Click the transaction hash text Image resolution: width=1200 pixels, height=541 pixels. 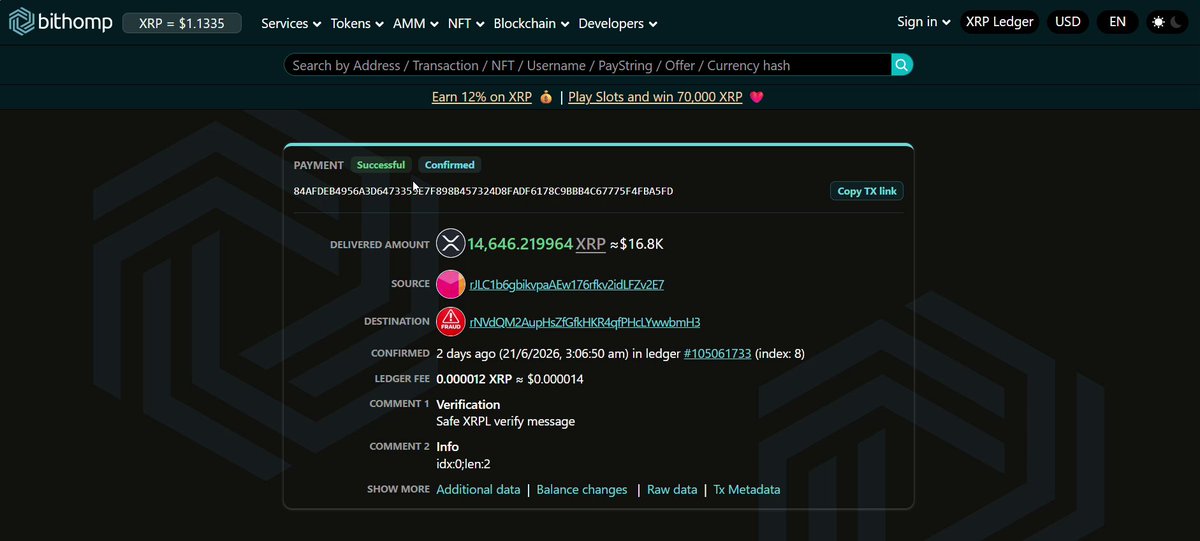tap(483, 191)
